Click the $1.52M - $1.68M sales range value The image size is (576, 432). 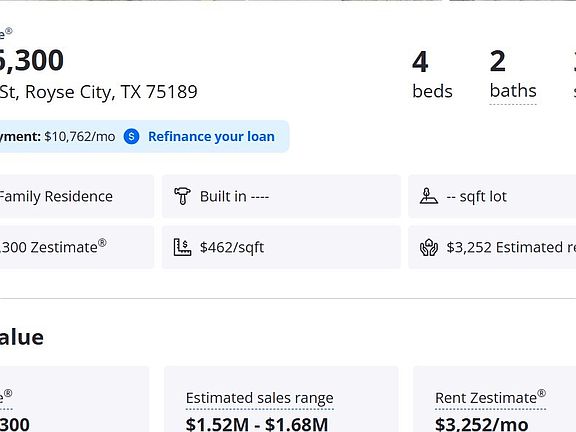point(257,424)
